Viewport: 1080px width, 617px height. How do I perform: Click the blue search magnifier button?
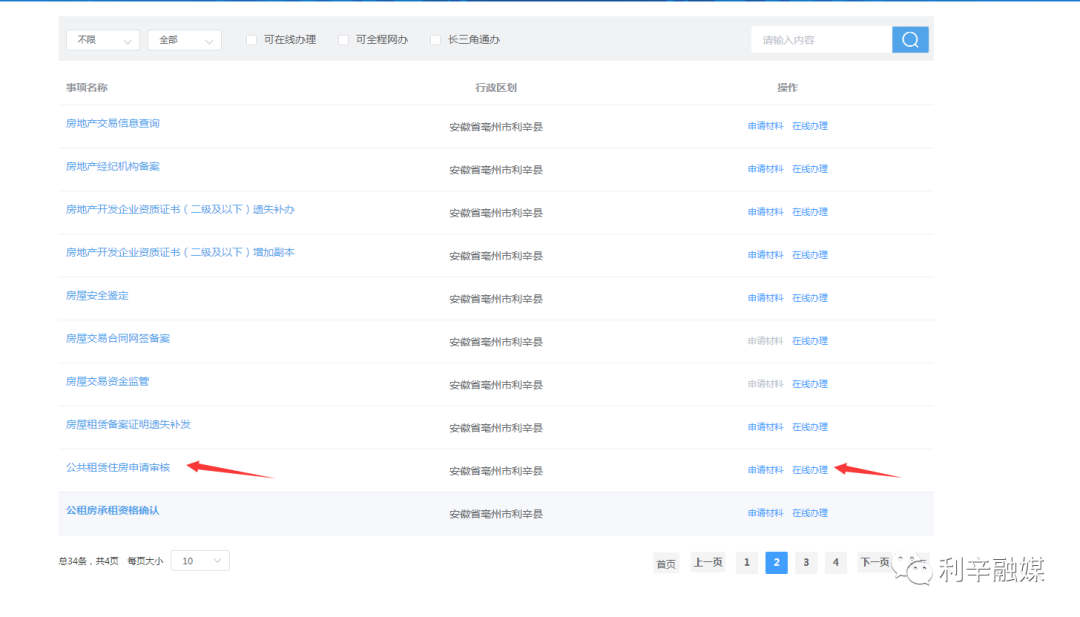(910, 40)
